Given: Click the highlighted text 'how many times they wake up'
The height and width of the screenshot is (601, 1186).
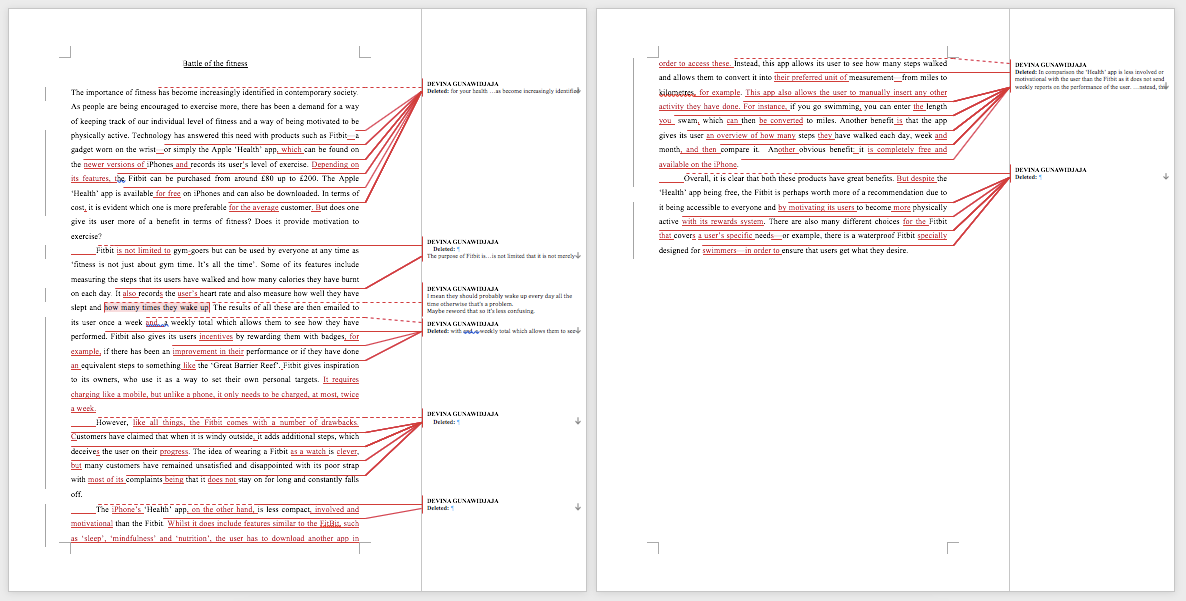Looking at the screenshot, I should pos(157,308).
